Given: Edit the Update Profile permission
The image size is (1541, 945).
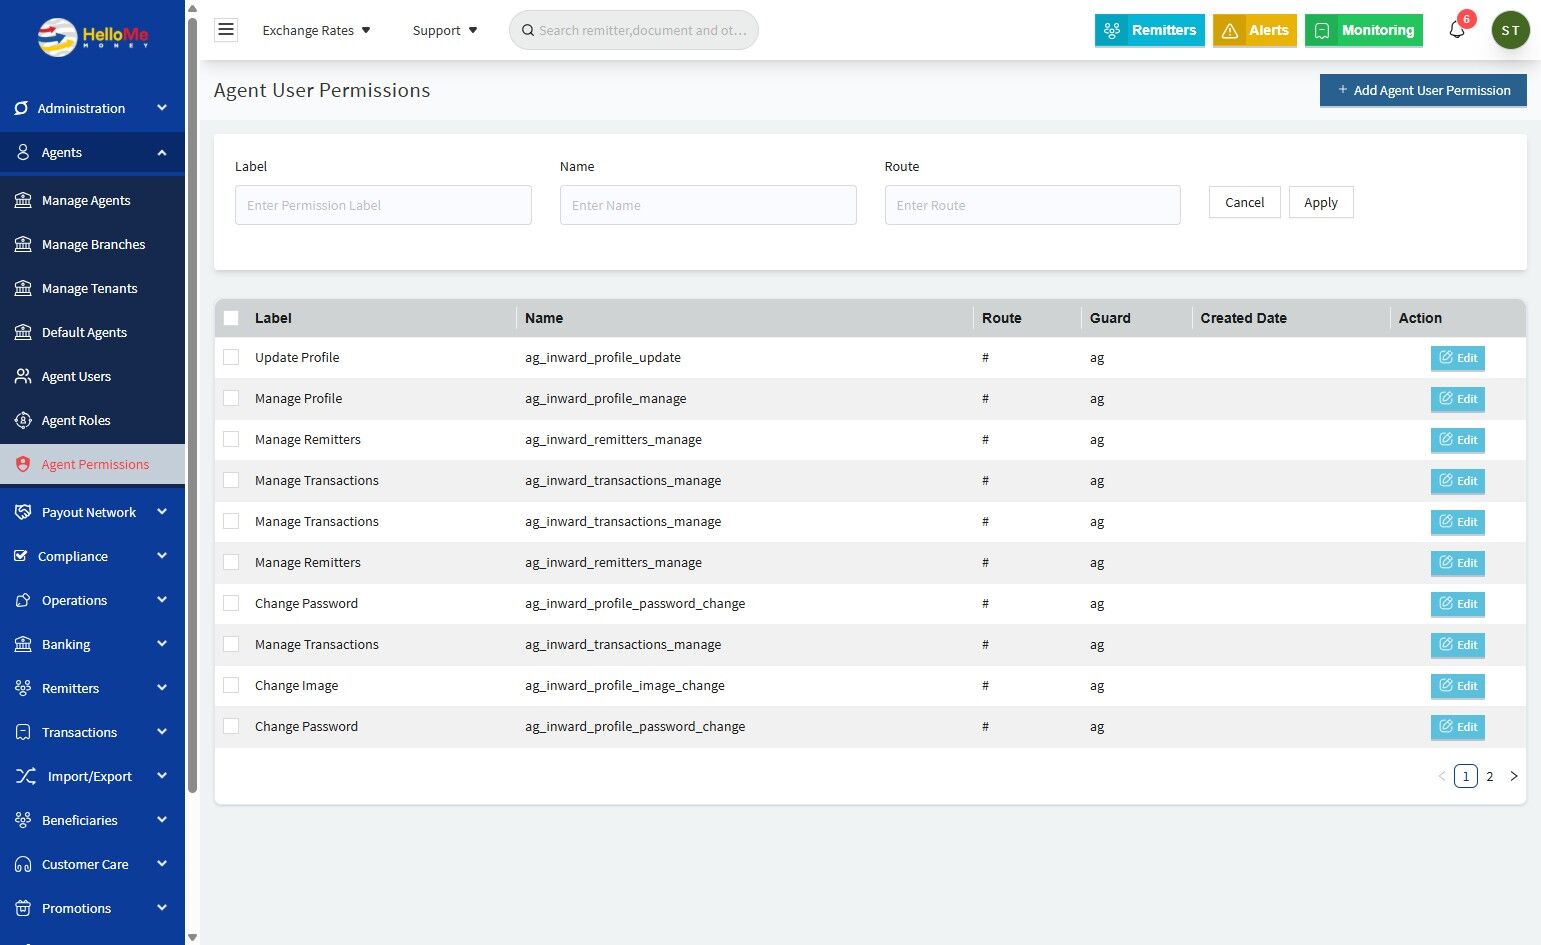Looking at the screenshot, I should [1457, 358].
